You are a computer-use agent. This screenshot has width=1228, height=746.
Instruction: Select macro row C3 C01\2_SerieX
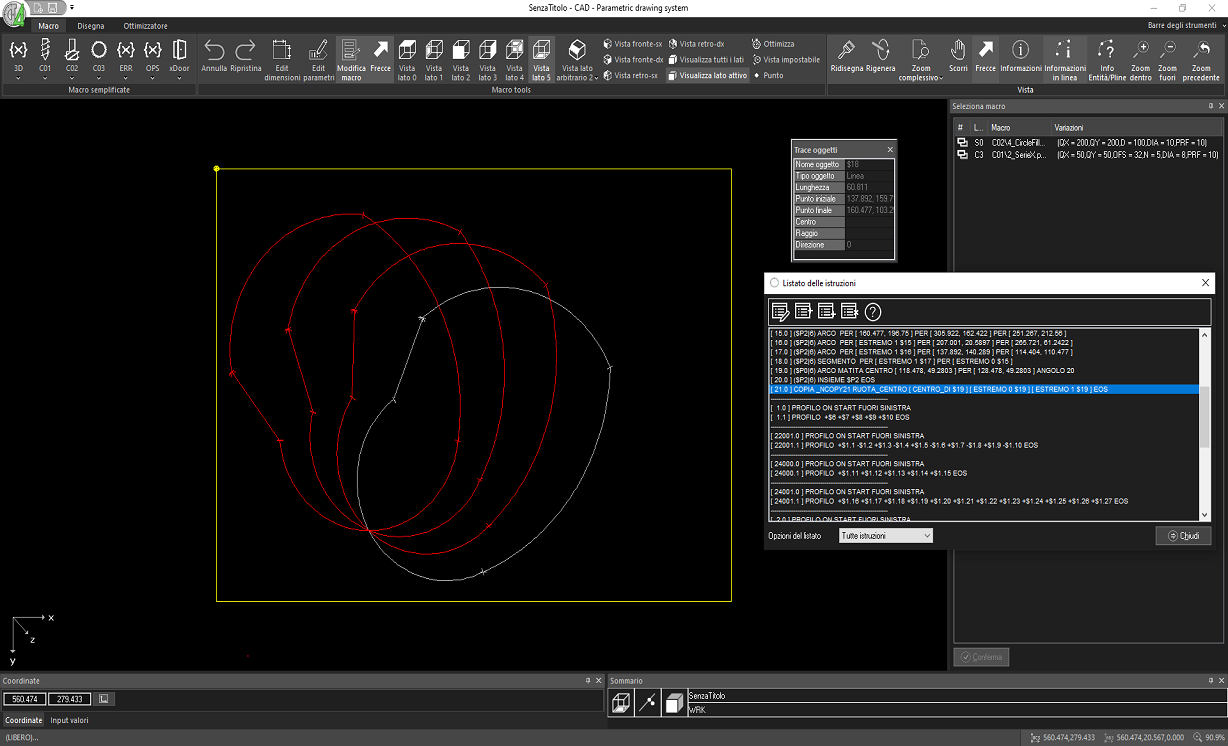pos(1087,155)
